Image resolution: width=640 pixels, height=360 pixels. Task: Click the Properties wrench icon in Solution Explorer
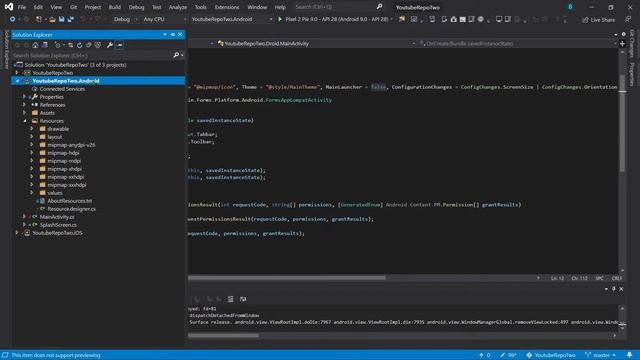pos(110,45)
